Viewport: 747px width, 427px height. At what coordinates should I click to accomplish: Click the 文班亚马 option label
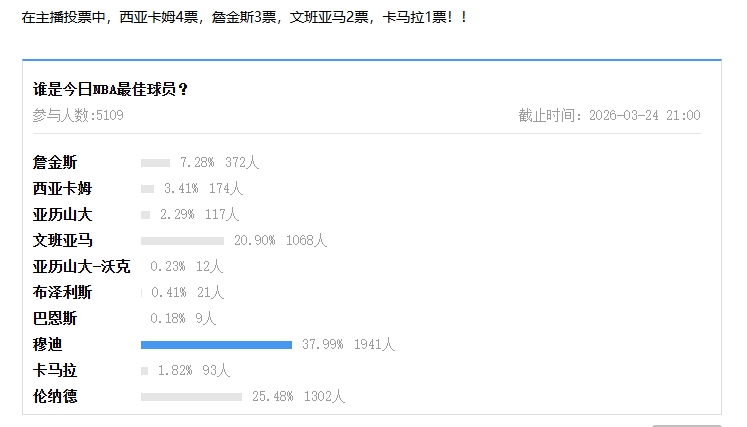(x=63, y=240)
